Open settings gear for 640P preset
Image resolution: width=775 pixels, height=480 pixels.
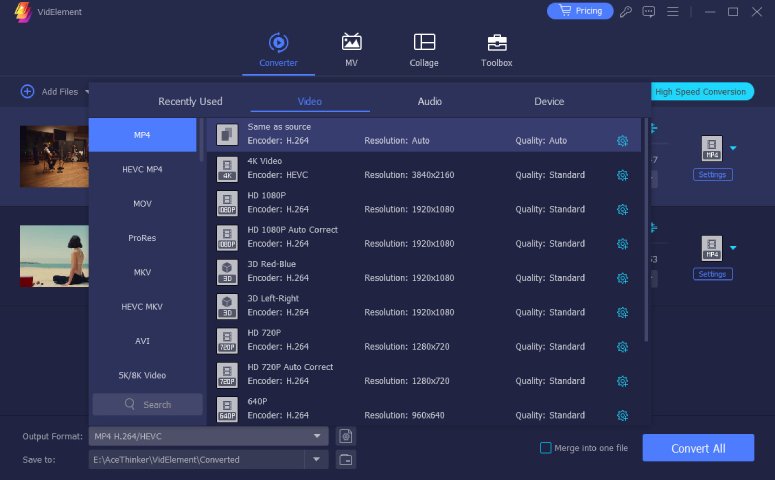pyautogui.click(x=622, y=415)
